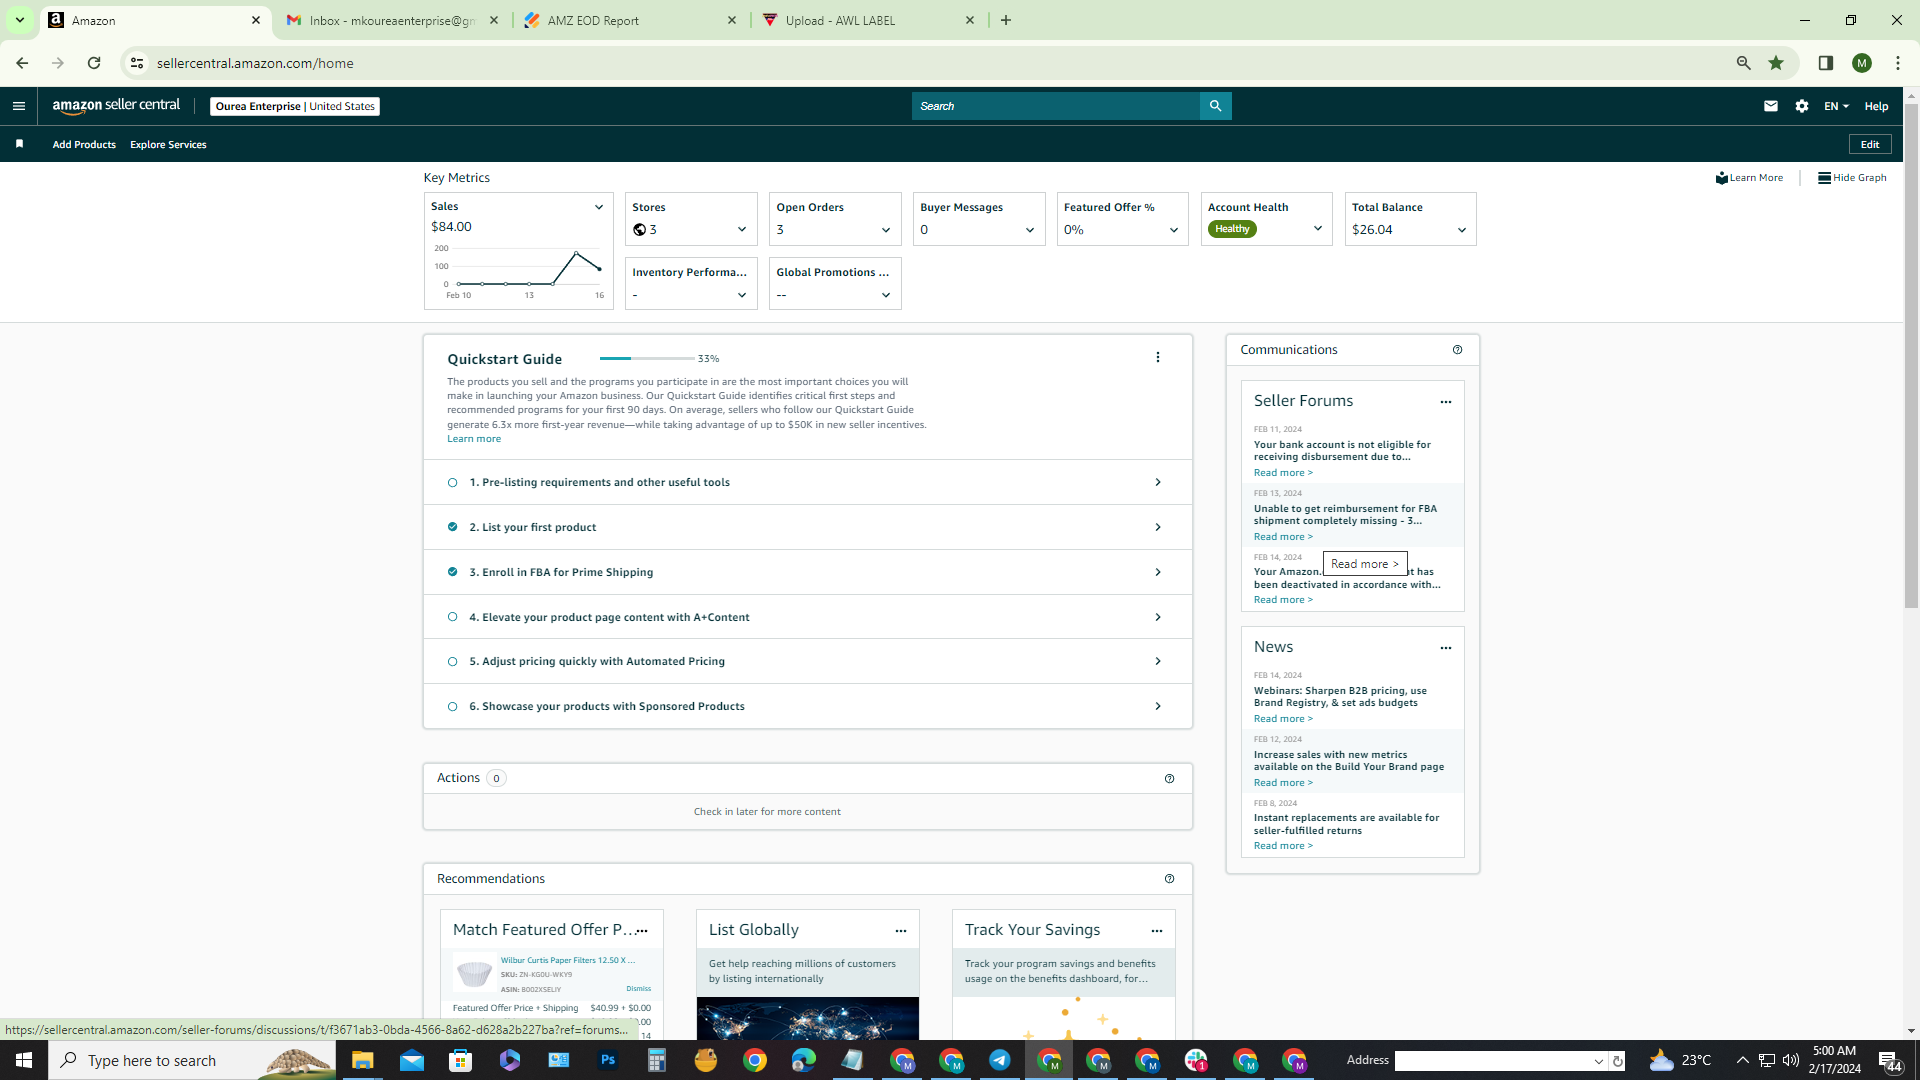1920x1080 pixels.
Task: Open the Seller Central hamburger menu
Action: tap(19, 106)
